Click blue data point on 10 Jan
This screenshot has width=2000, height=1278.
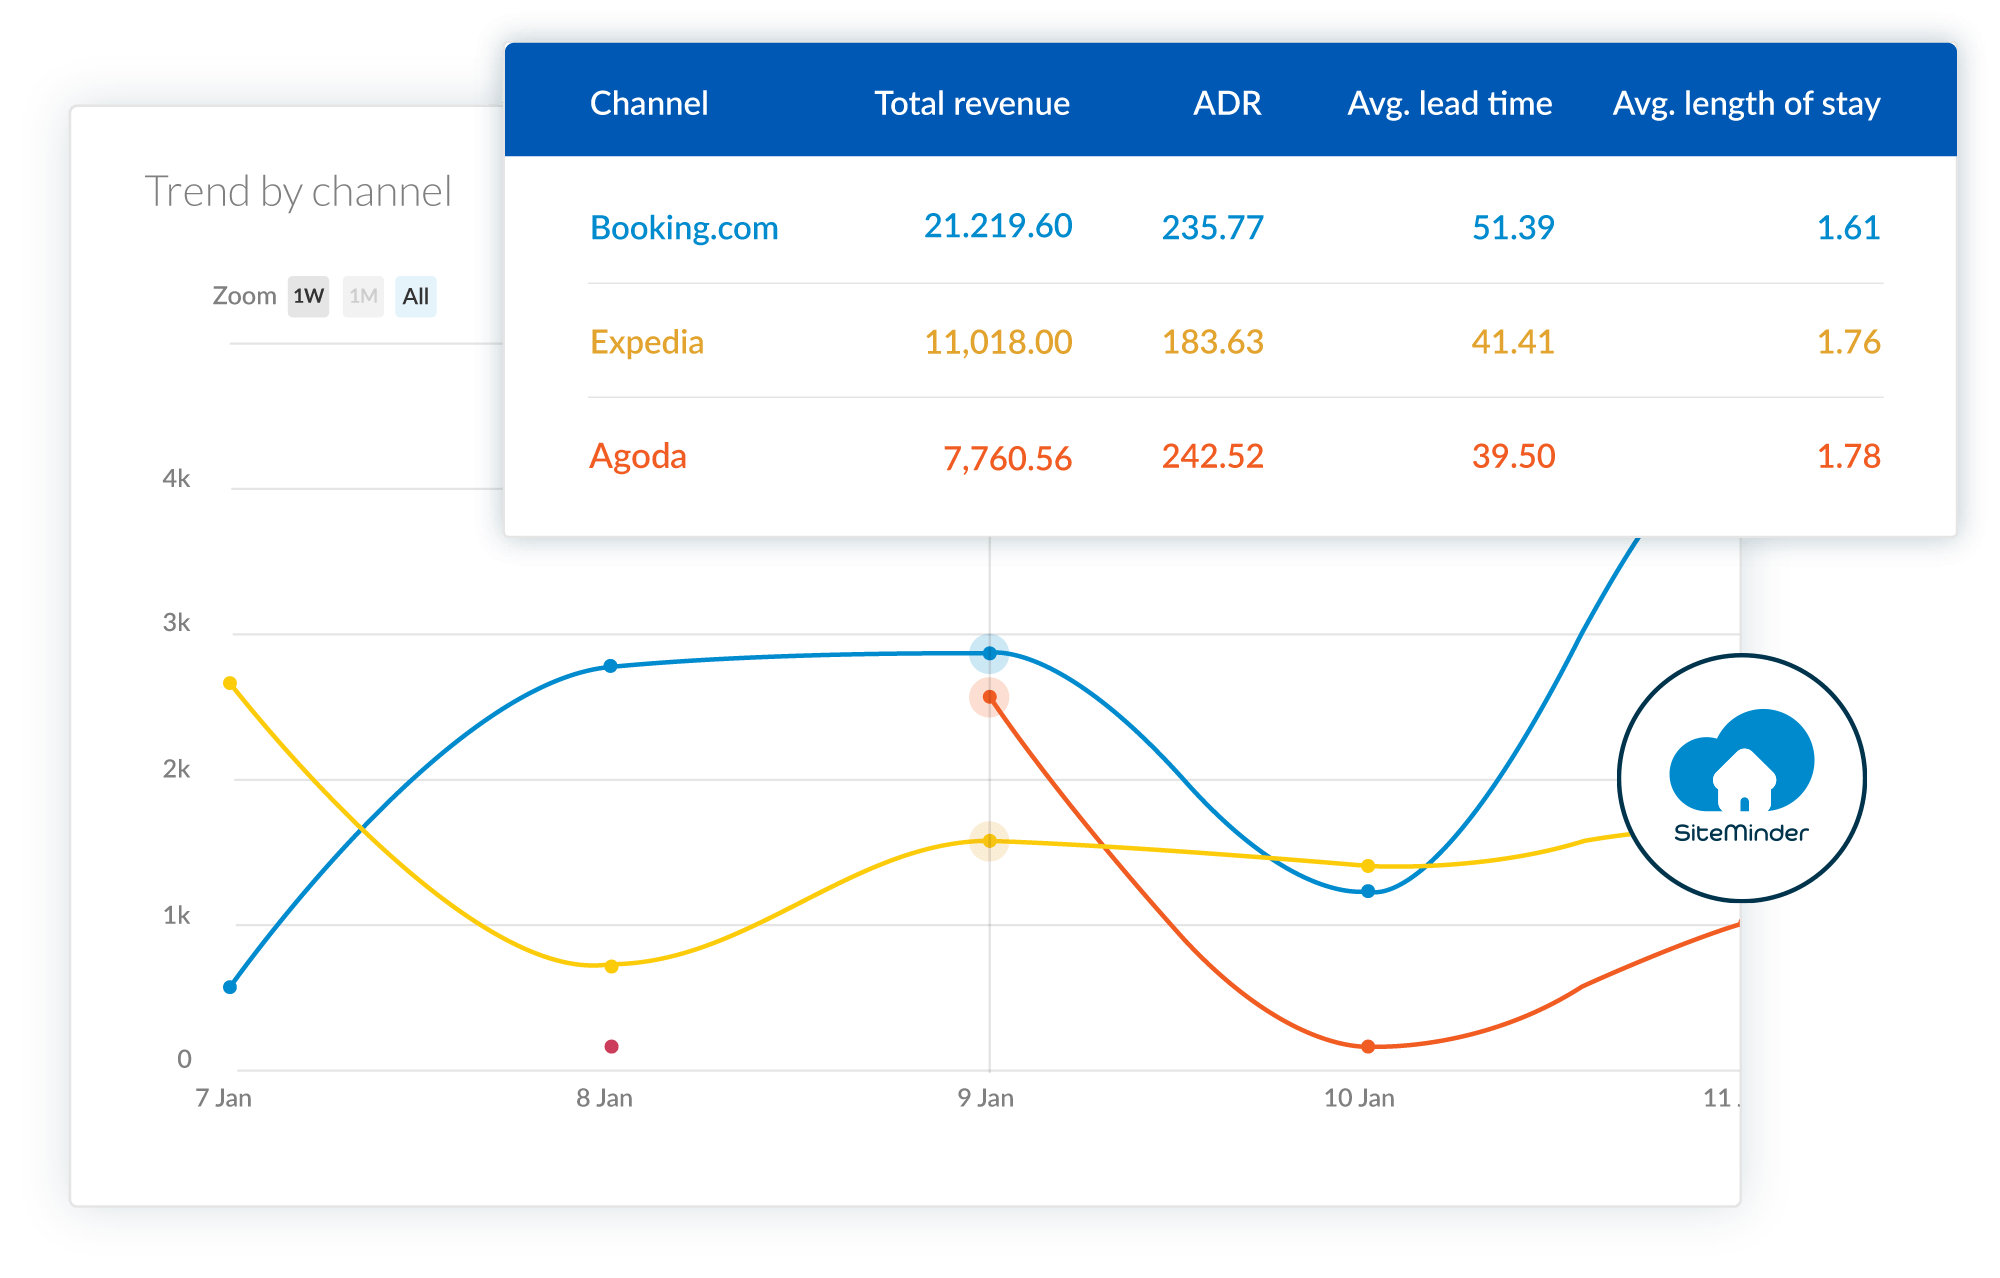click(1368, 891)
